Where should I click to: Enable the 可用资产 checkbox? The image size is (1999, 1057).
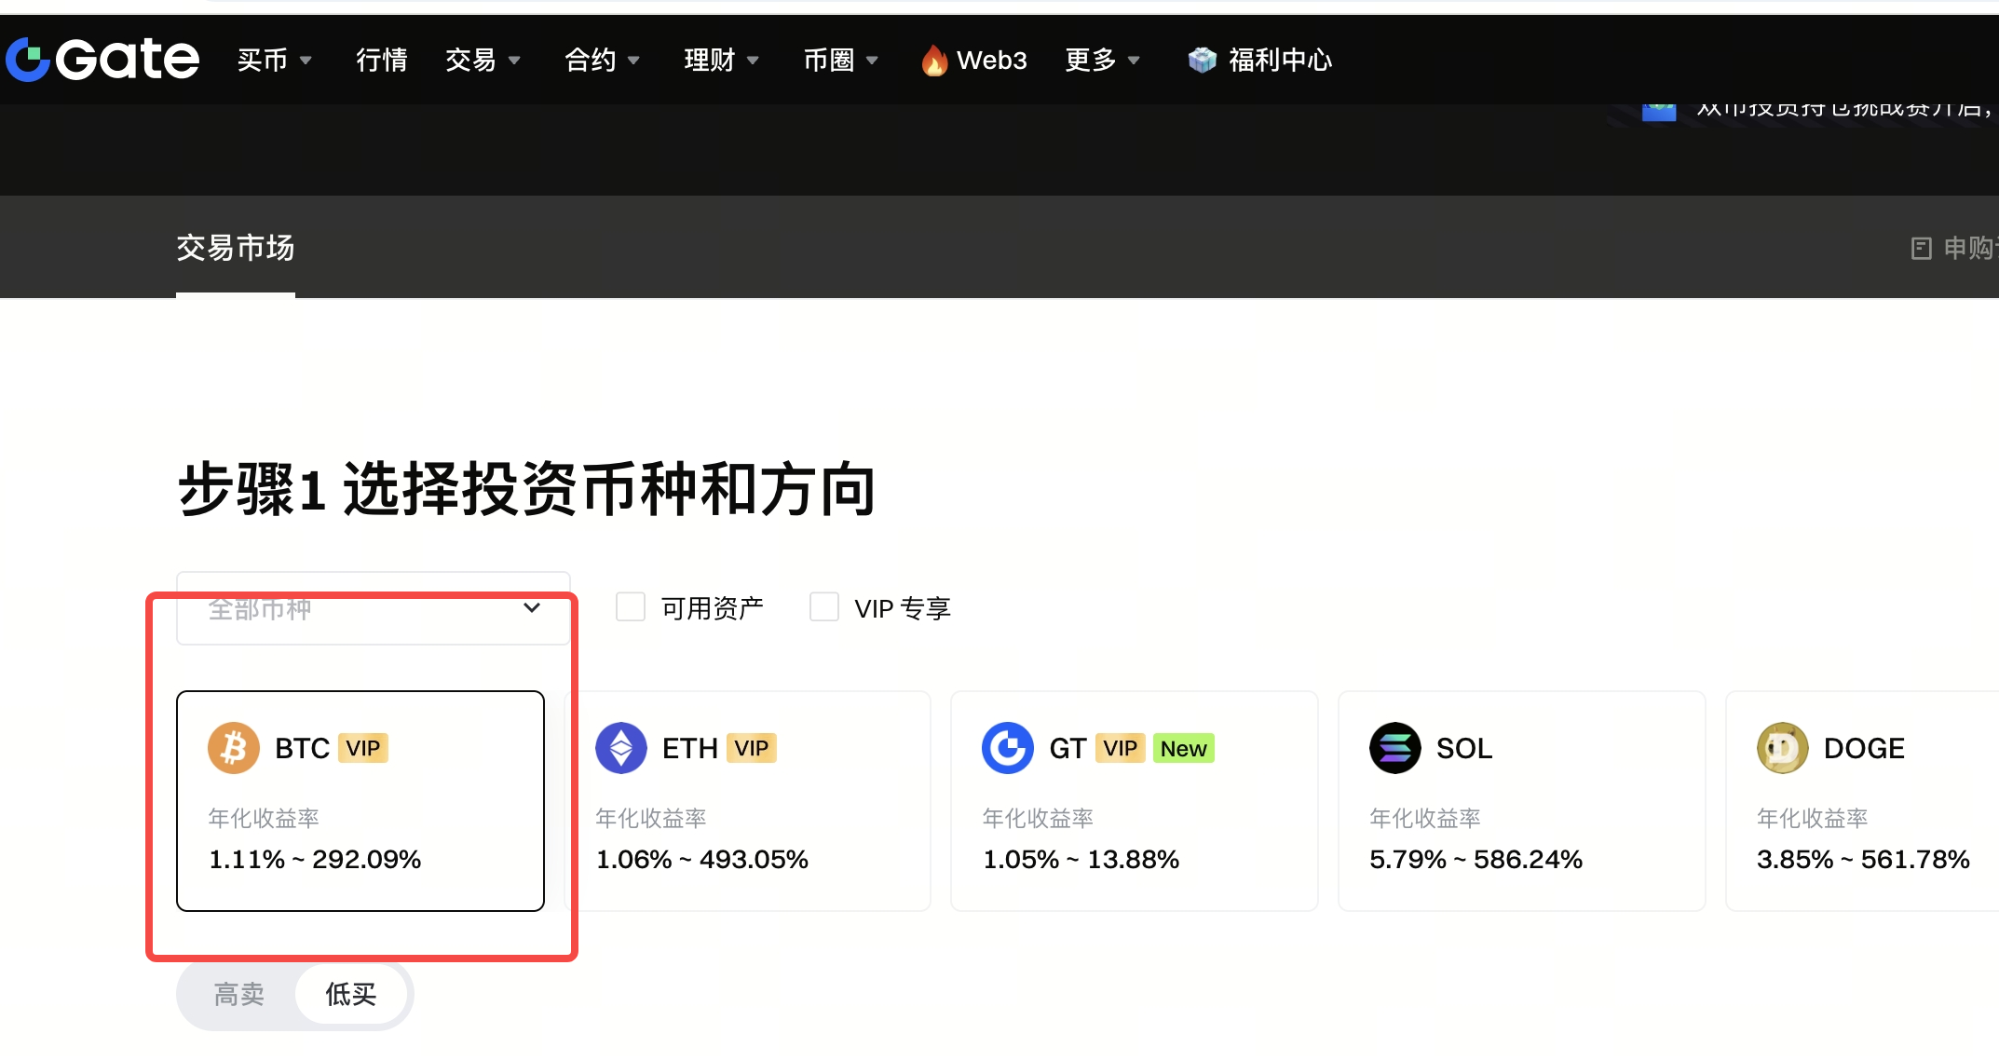(x=630, y=607)
